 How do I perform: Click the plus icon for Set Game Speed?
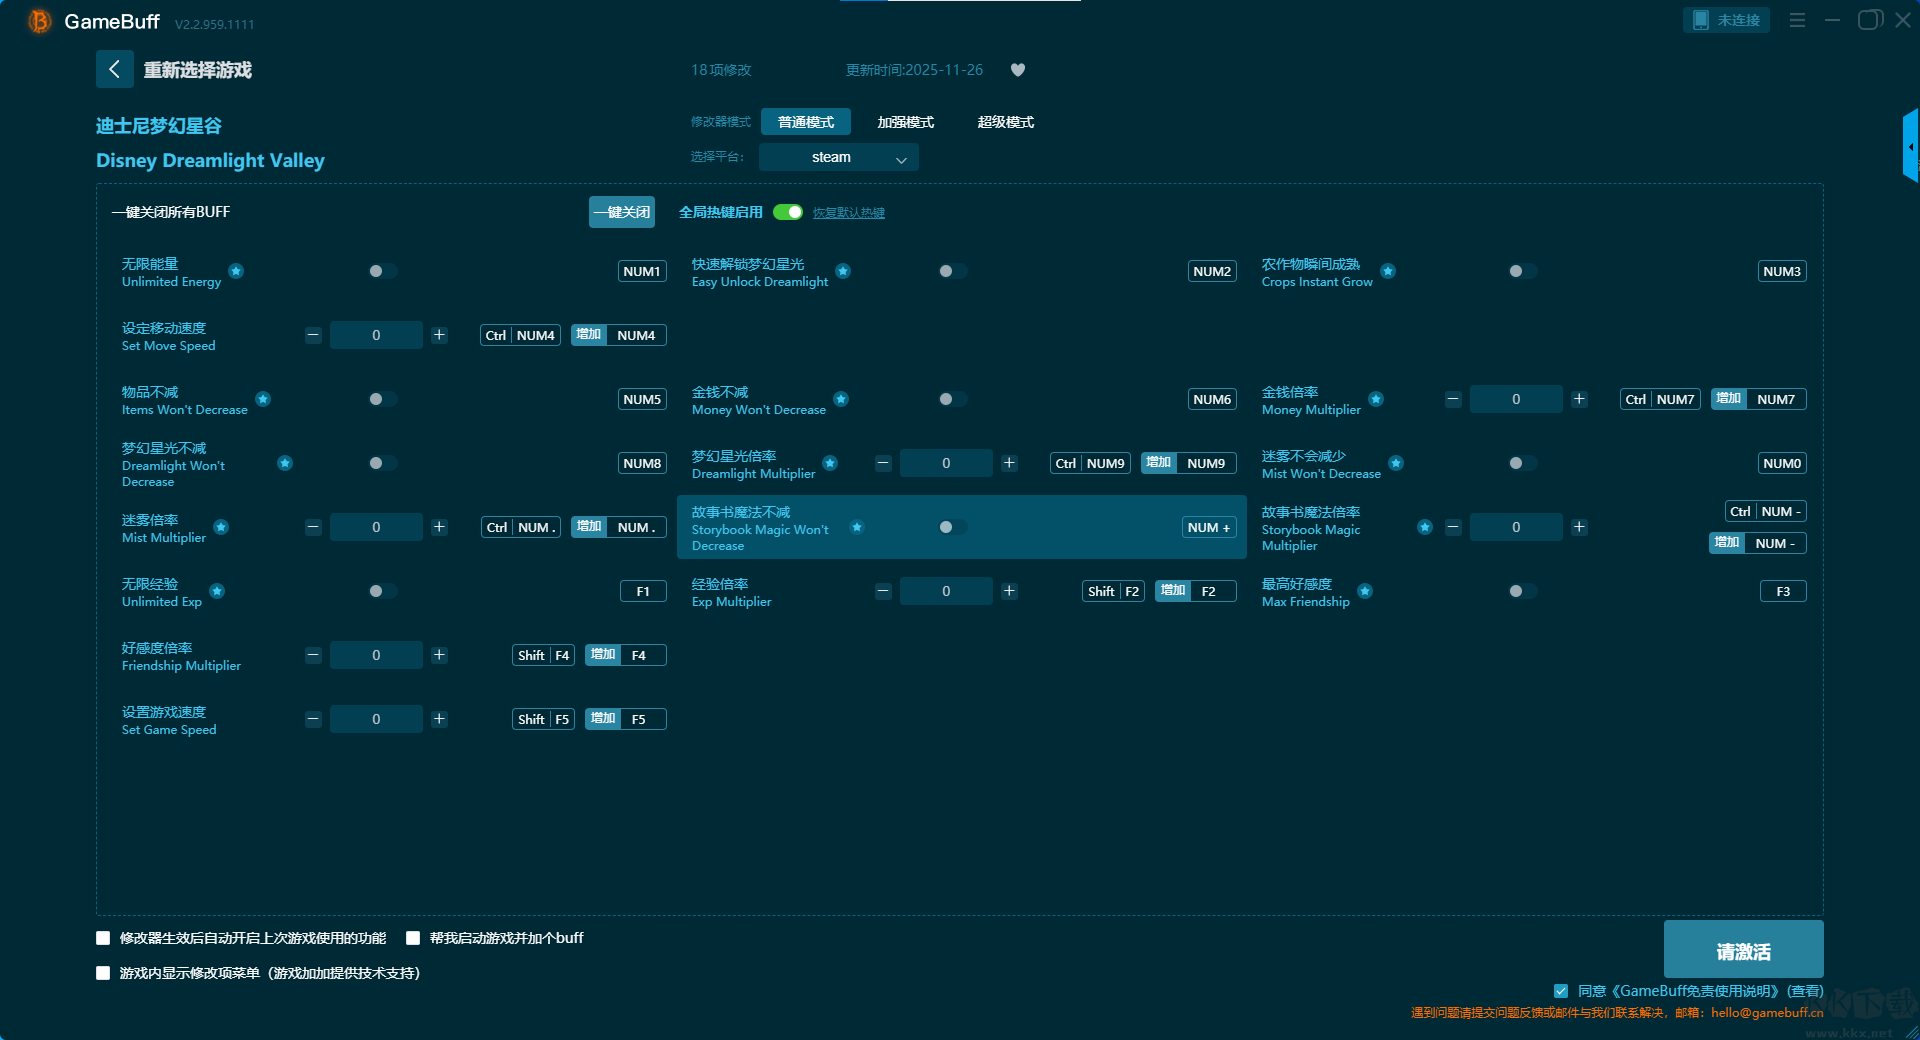pyautogui.click(x=439, y=719)
